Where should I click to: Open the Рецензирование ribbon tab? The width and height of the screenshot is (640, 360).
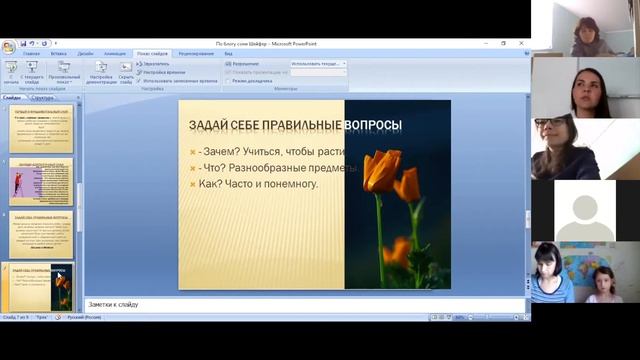[x=196, y=53]
